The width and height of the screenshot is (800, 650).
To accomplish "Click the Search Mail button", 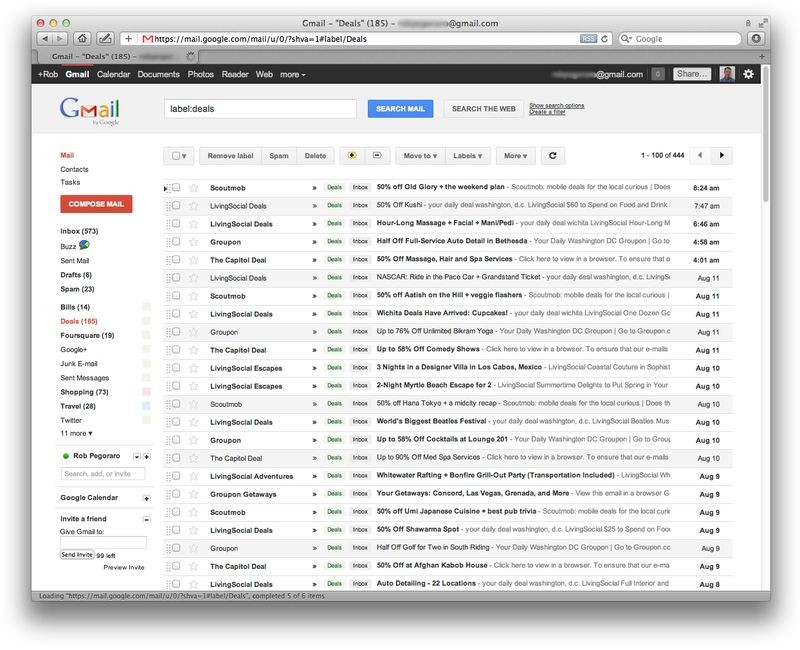I will click(x=401, y=109).
